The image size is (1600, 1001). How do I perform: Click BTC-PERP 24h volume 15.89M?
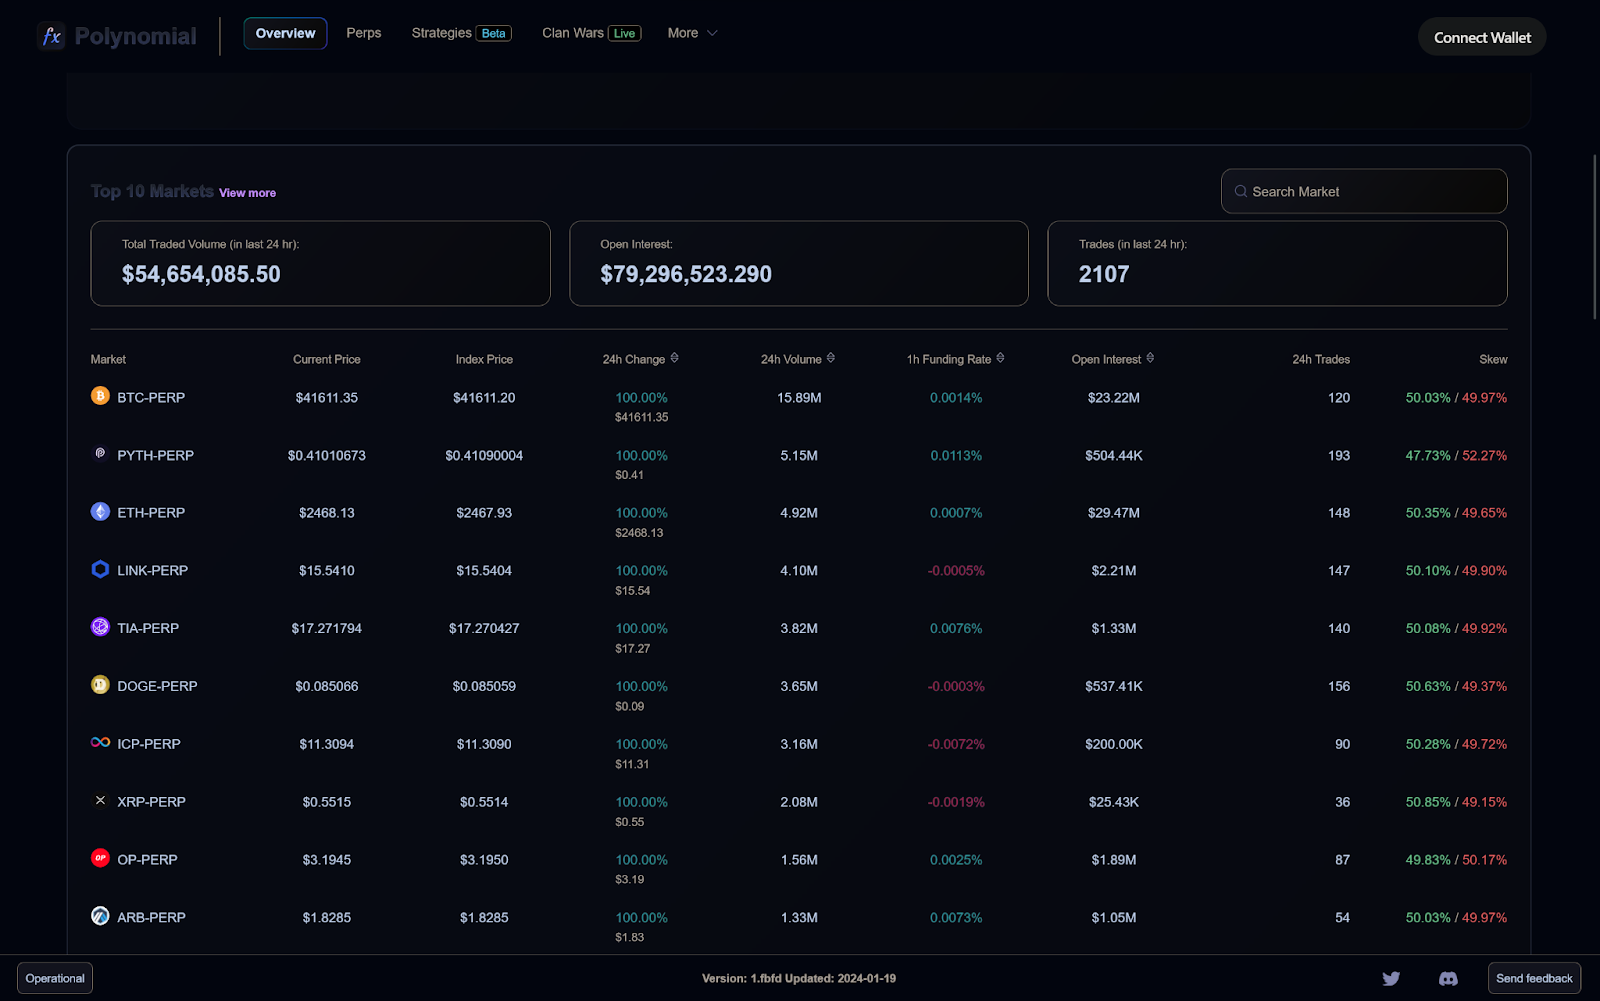799,398
